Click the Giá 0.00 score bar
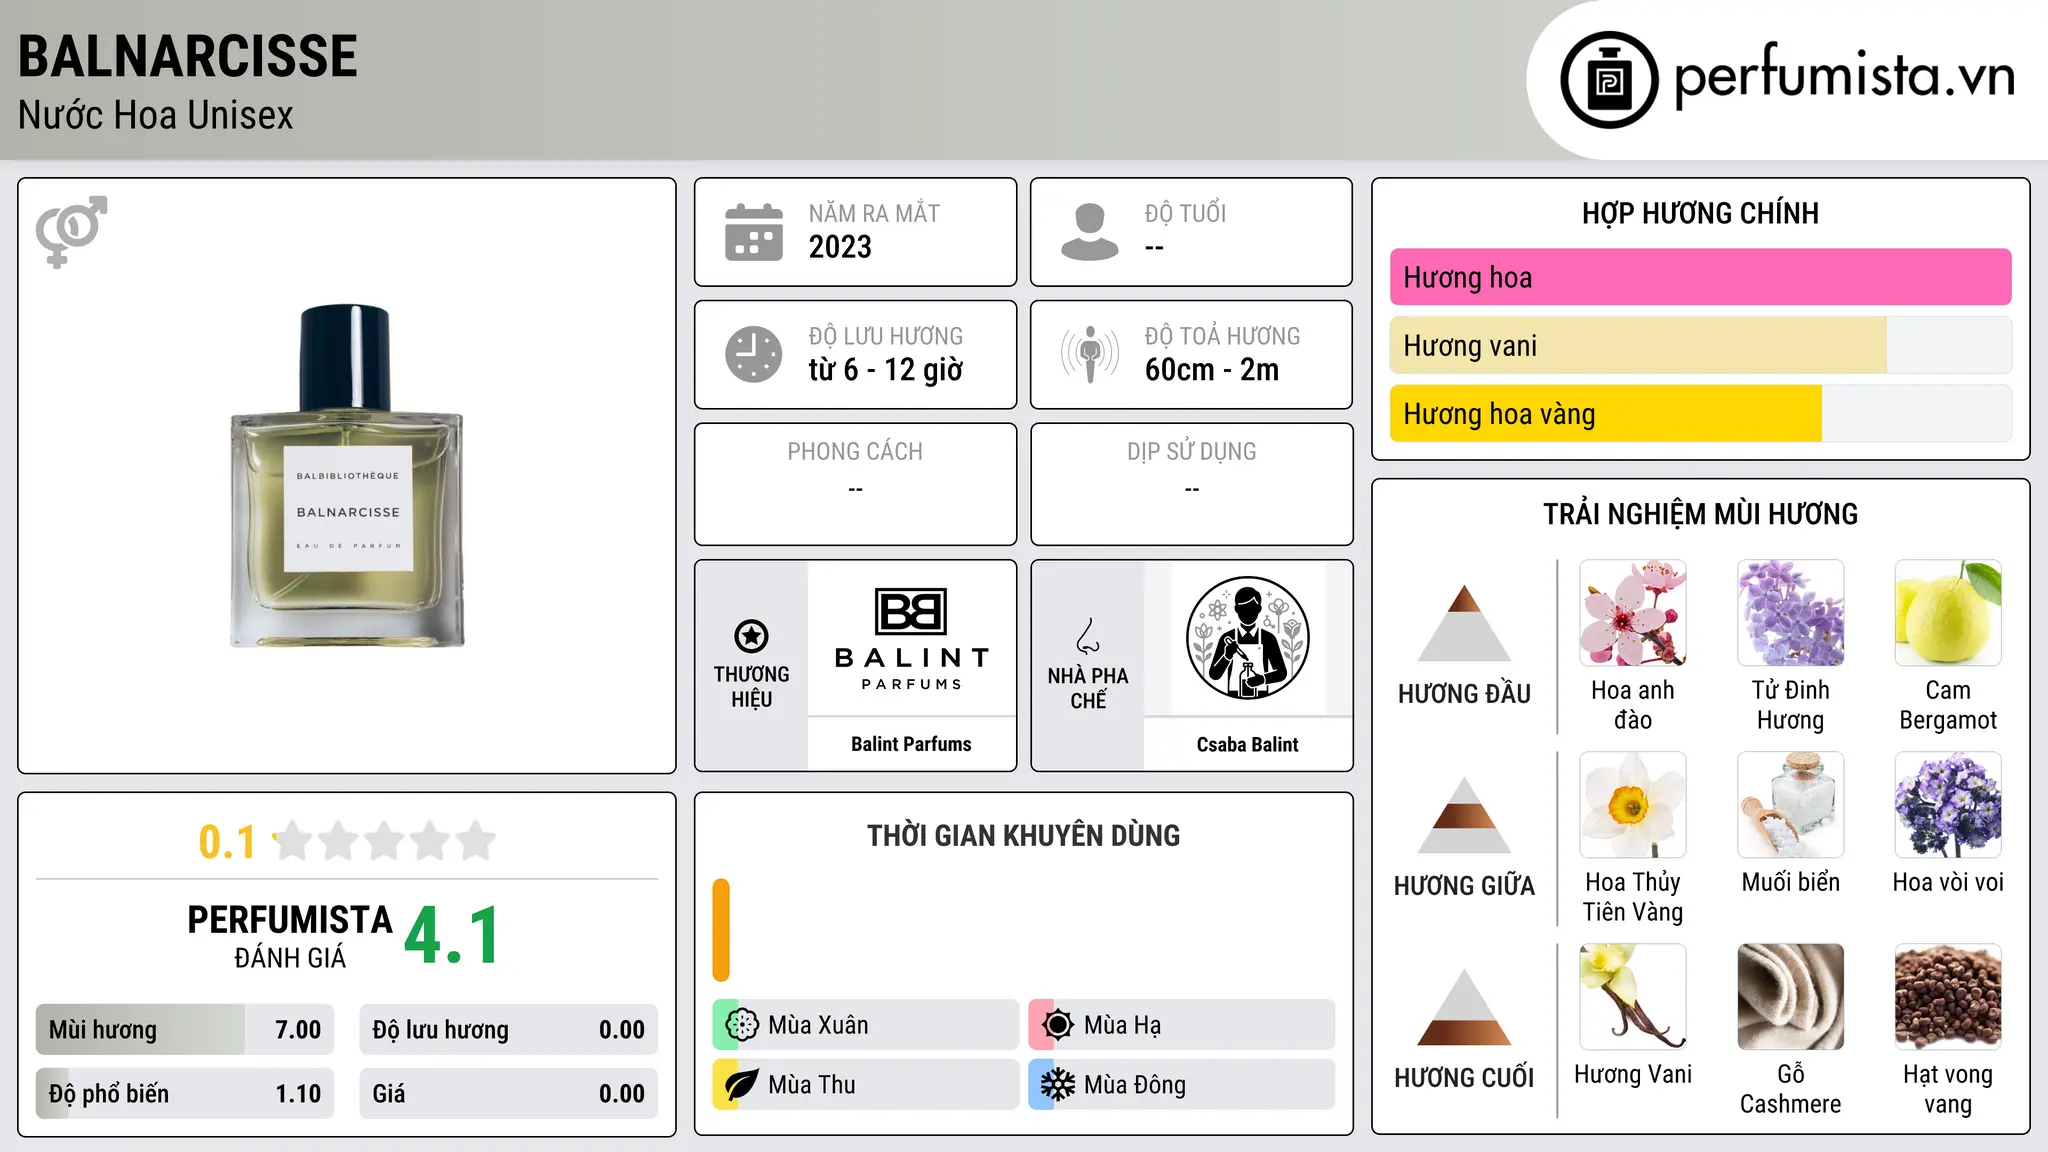Screen dimensions: 2048x1152 [x=508, y=1093]
